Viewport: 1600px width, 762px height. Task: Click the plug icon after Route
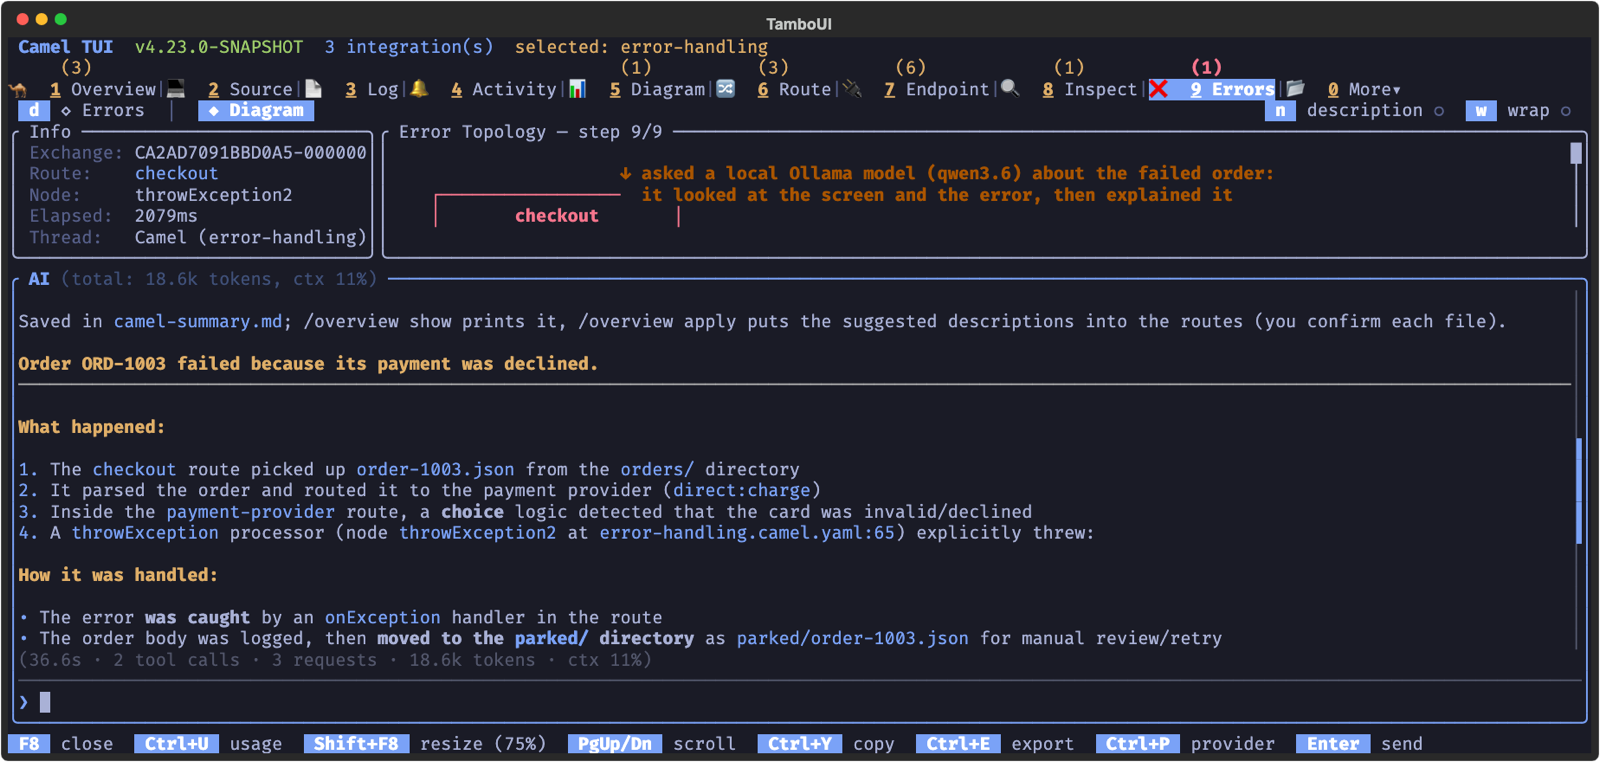pyautogui.click(x=852, y=88)
